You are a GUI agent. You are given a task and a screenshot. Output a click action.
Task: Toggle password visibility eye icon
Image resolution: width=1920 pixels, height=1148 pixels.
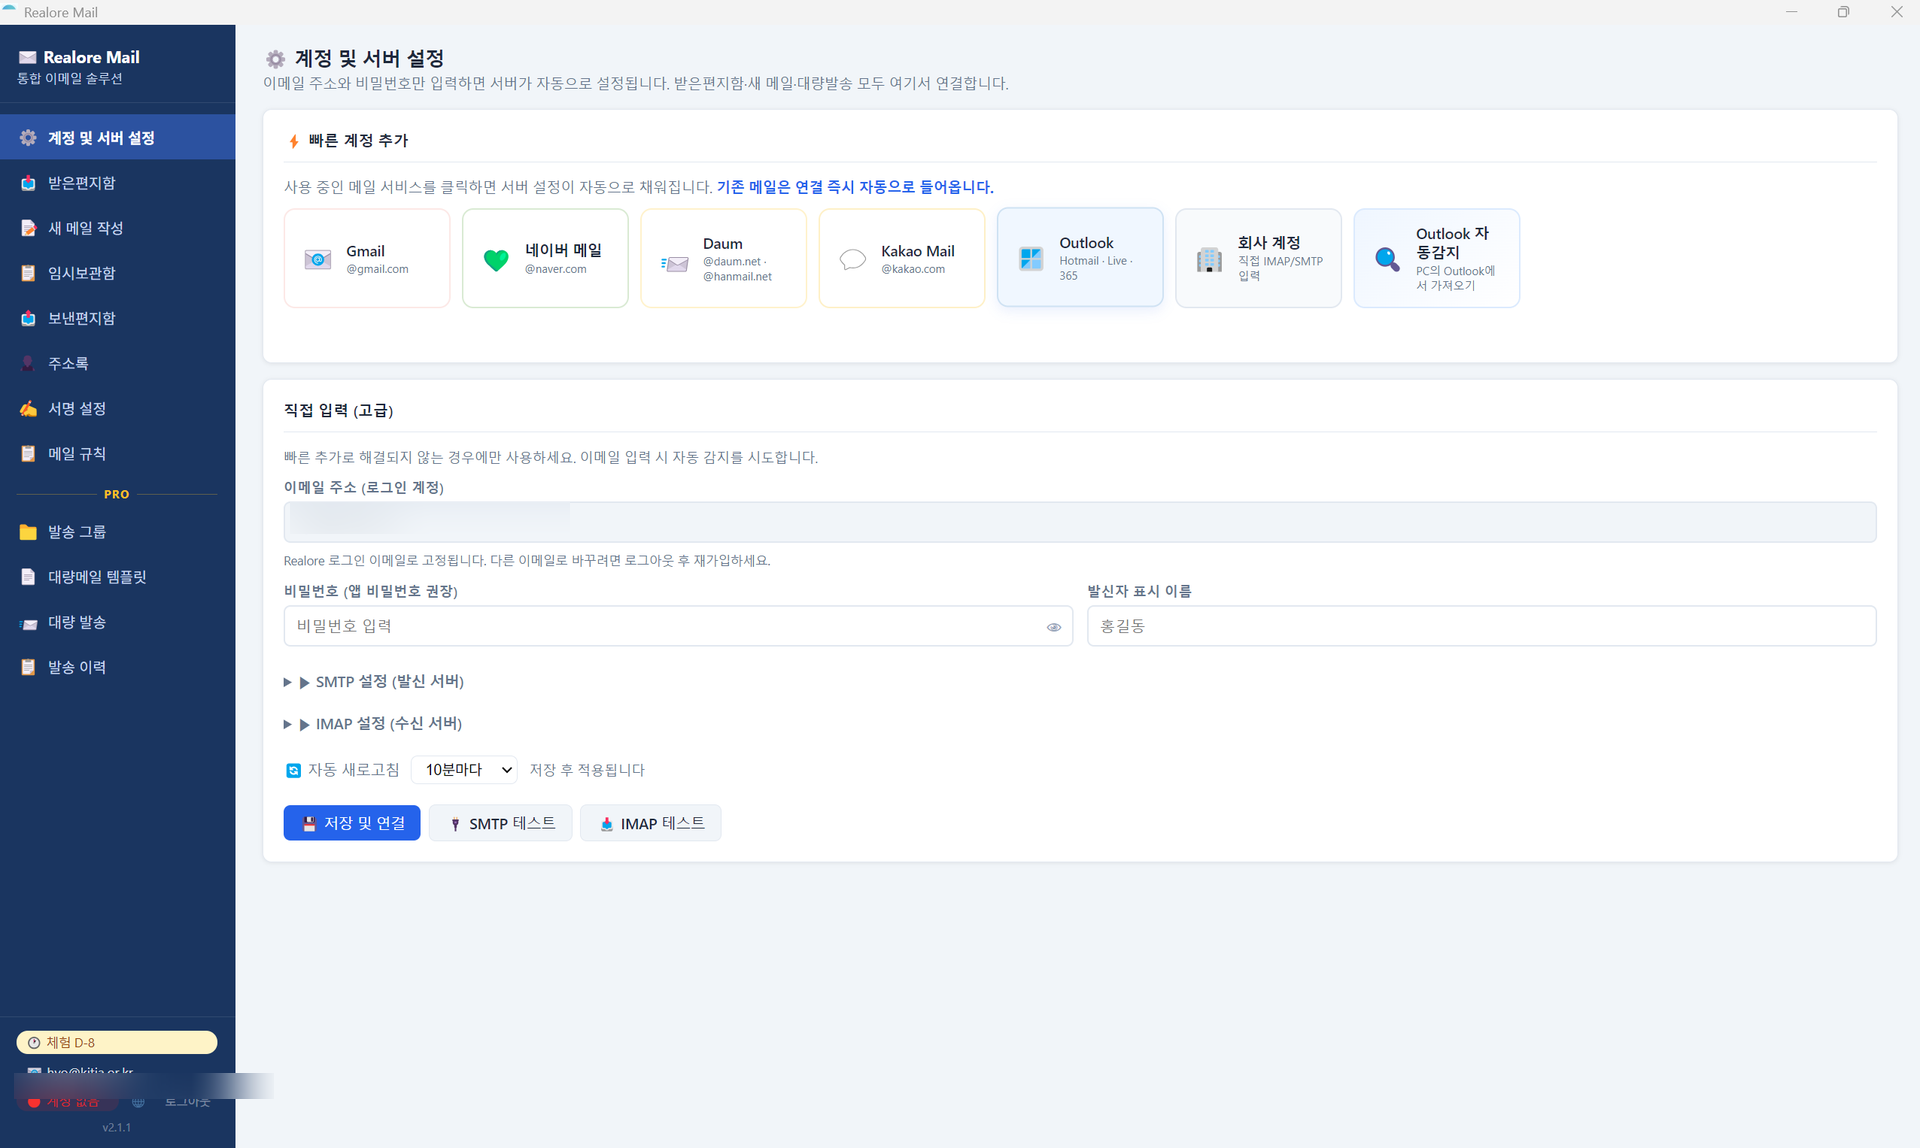pos(1053,627)
